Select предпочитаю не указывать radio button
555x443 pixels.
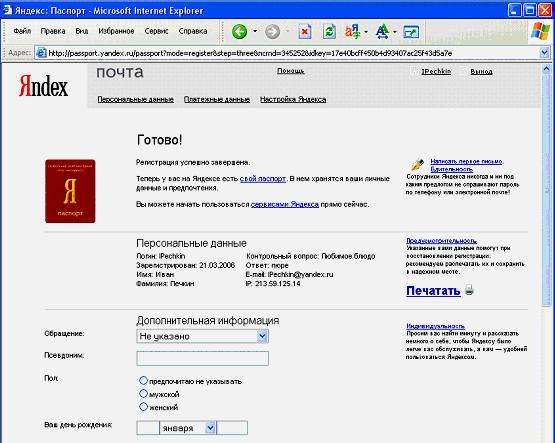pyautogui.click(x=143, y=381)
